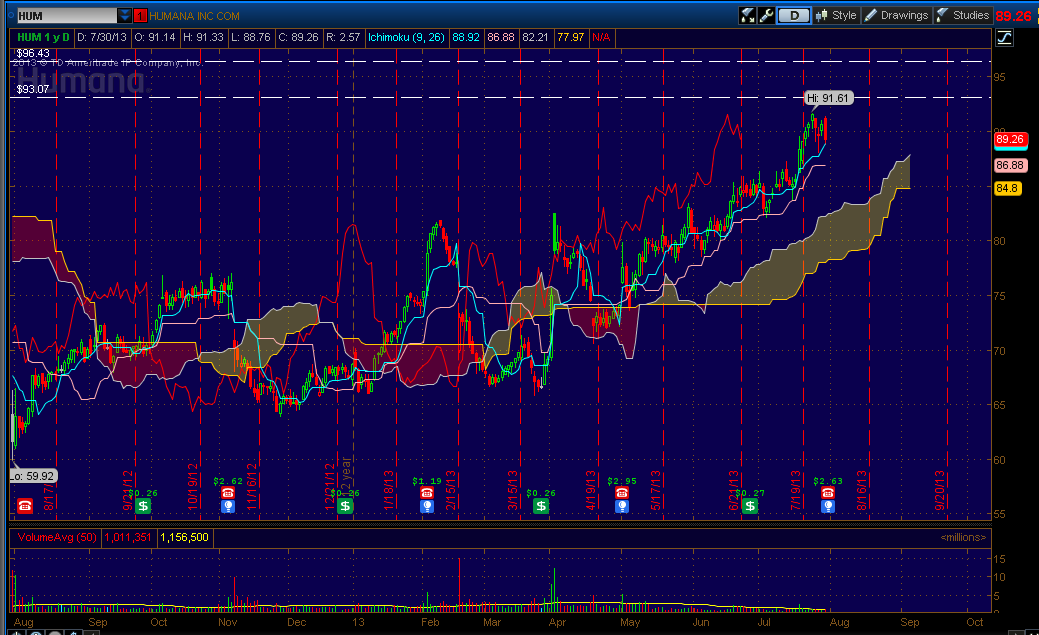Click the cyan 88.92 Ichimoku value
1039x635 pixels.
click(x=466, y=37)
